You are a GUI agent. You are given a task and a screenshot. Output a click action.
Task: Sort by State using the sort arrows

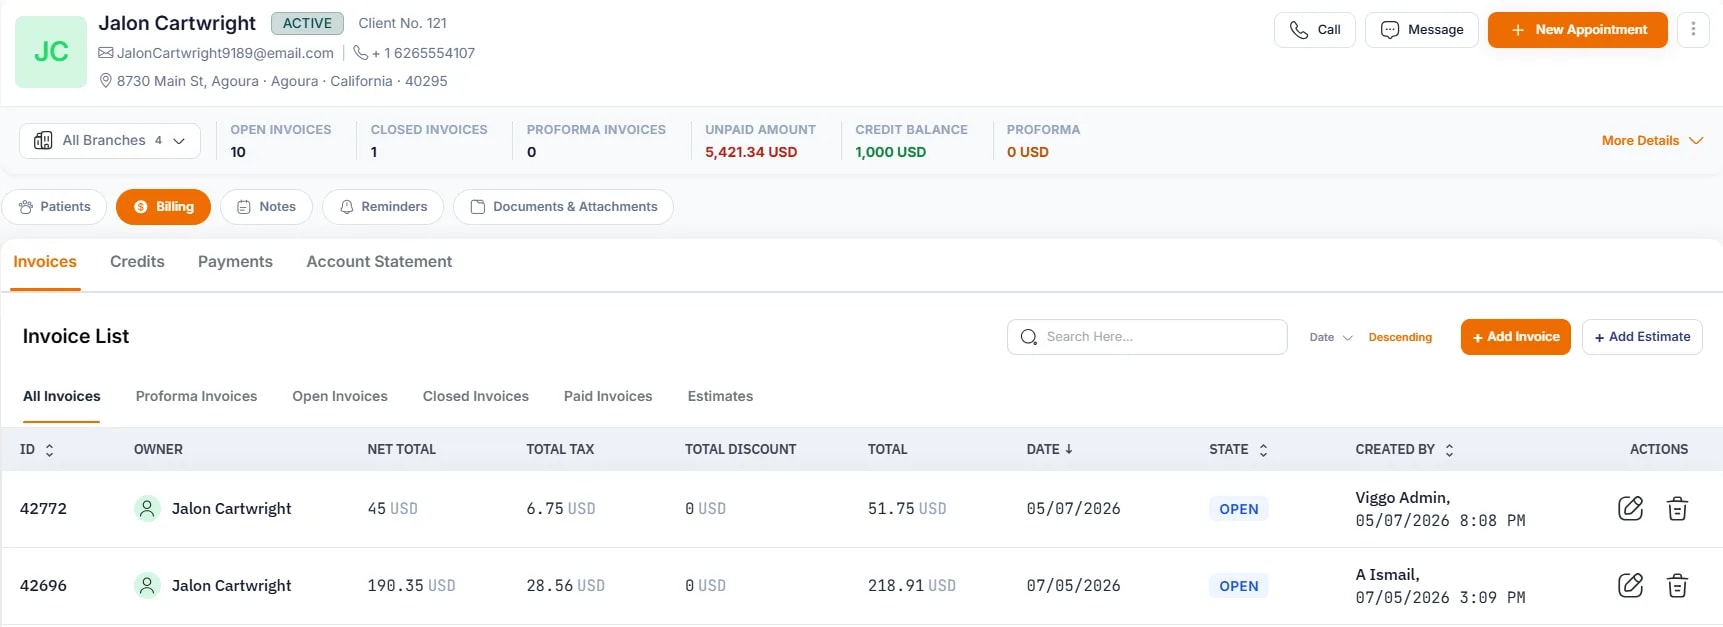pyautogui.click(x=1263, y=450)
